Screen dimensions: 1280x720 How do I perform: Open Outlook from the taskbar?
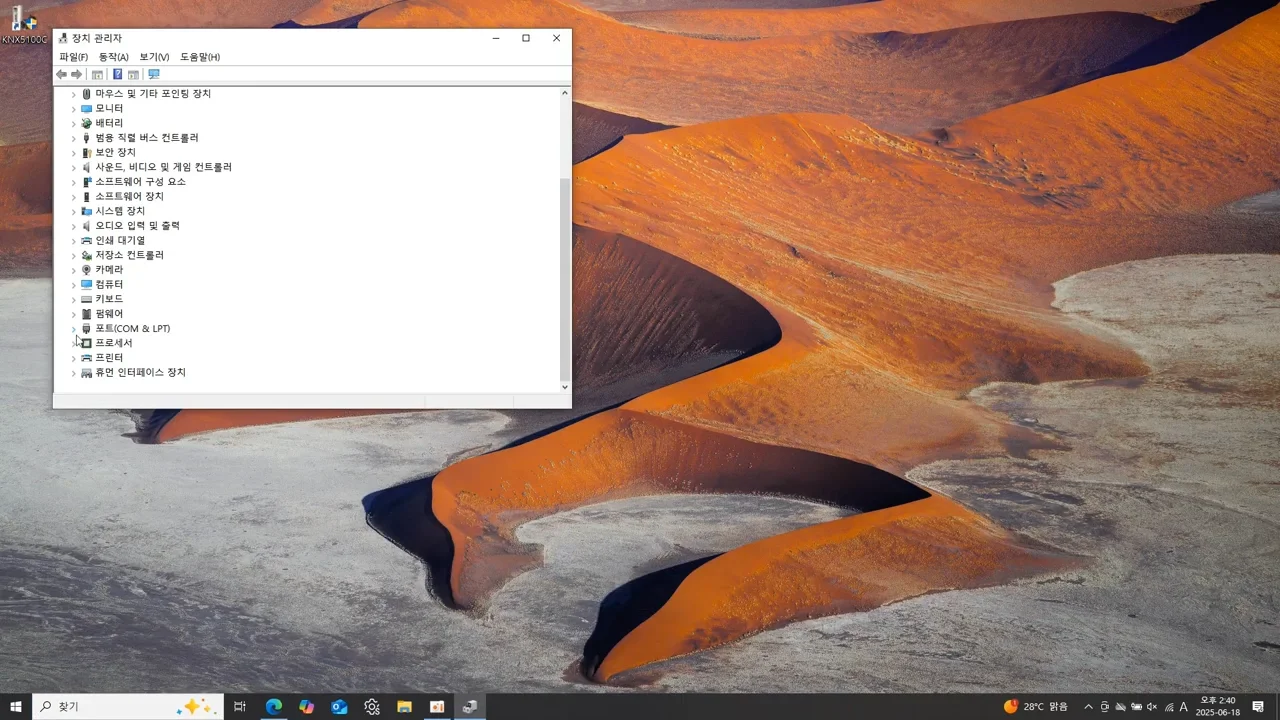pyautogui.click(x=339, y=707)
